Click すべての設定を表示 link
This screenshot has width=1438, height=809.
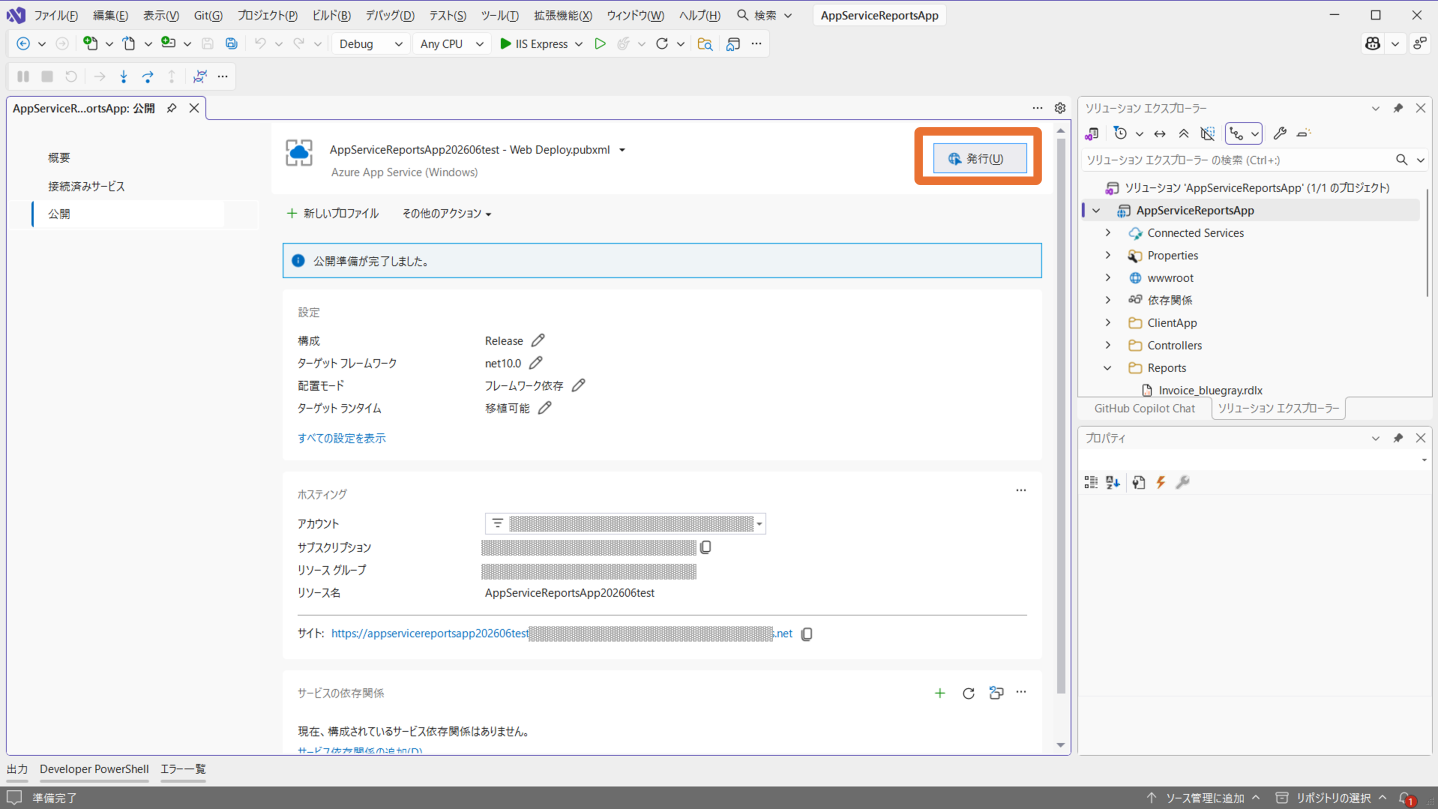click(341, 438)
